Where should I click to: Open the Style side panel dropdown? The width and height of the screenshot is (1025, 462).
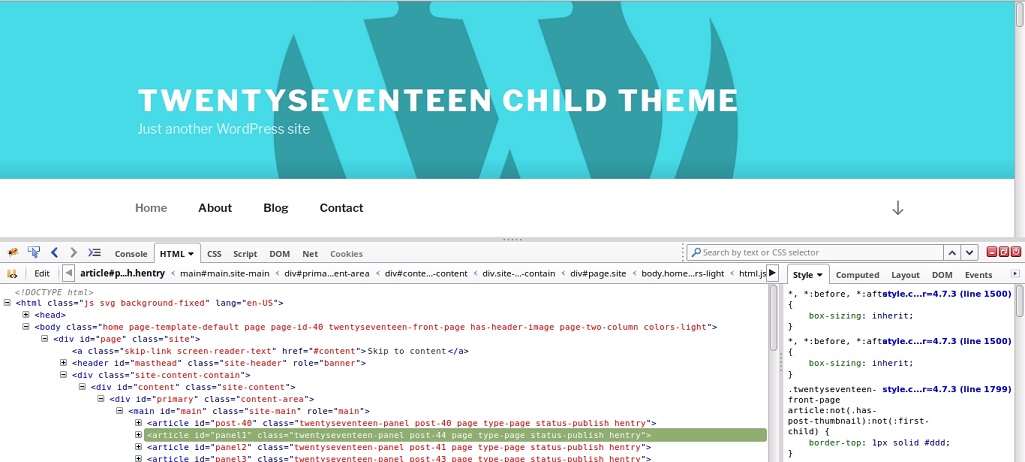coord(819,275)
